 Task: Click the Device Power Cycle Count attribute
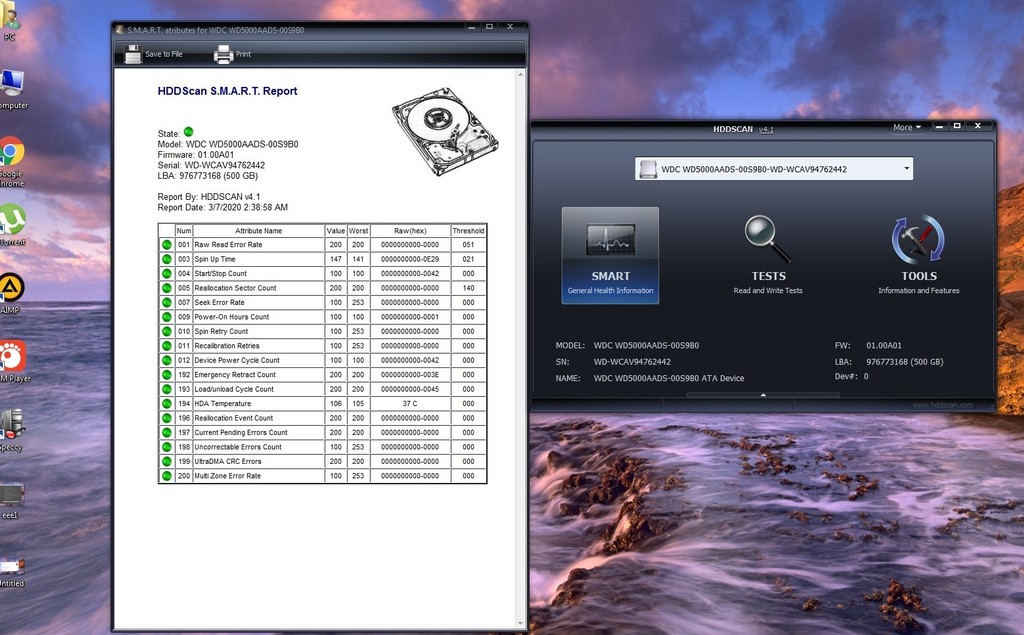coord(236,361)
